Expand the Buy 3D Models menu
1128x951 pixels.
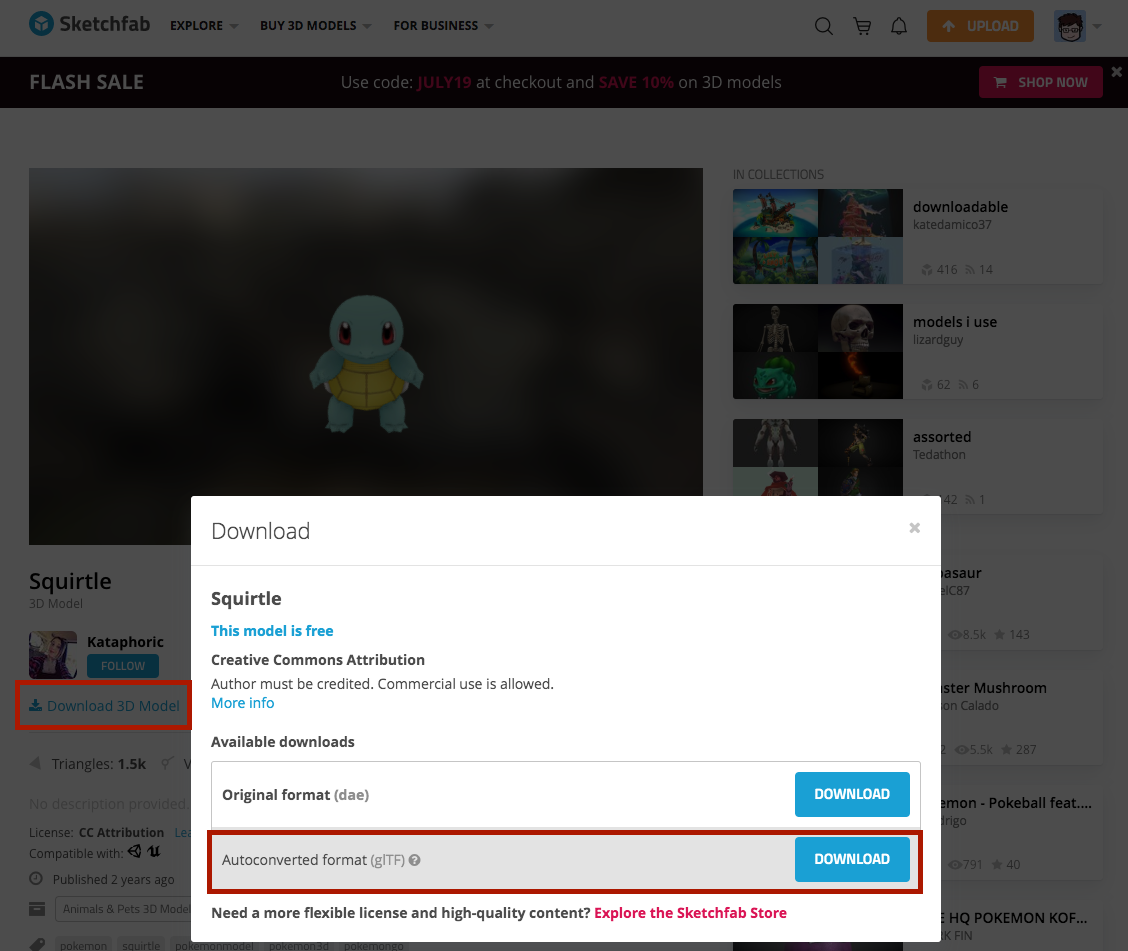tap(315, 26)
